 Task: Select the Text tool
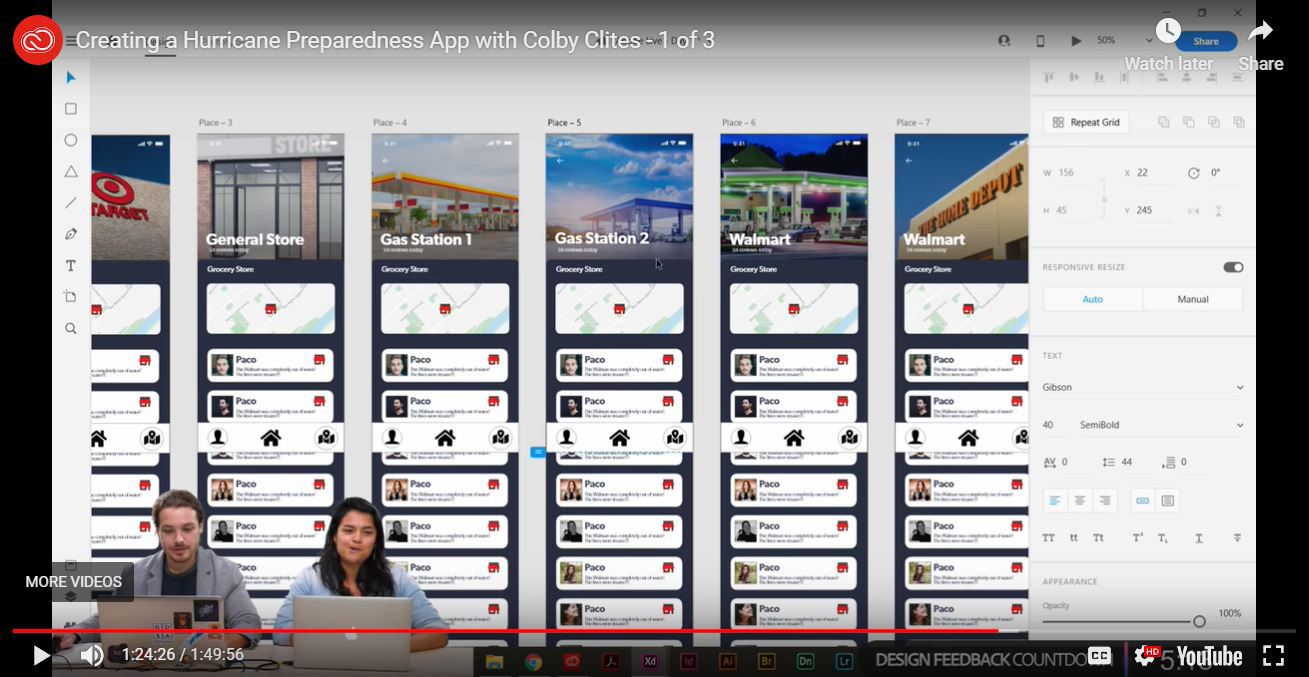71,265
